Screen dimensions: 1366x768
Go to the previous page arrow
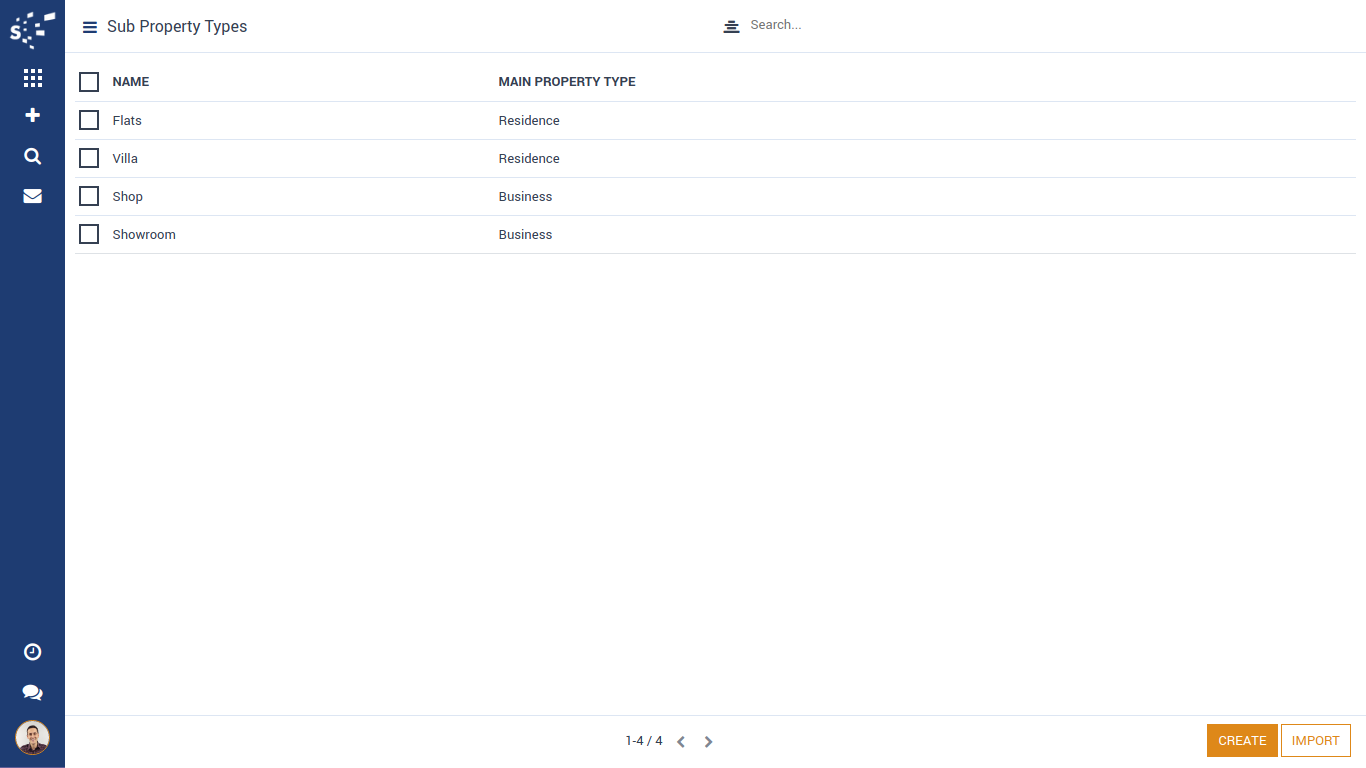(x=681, y=742)
